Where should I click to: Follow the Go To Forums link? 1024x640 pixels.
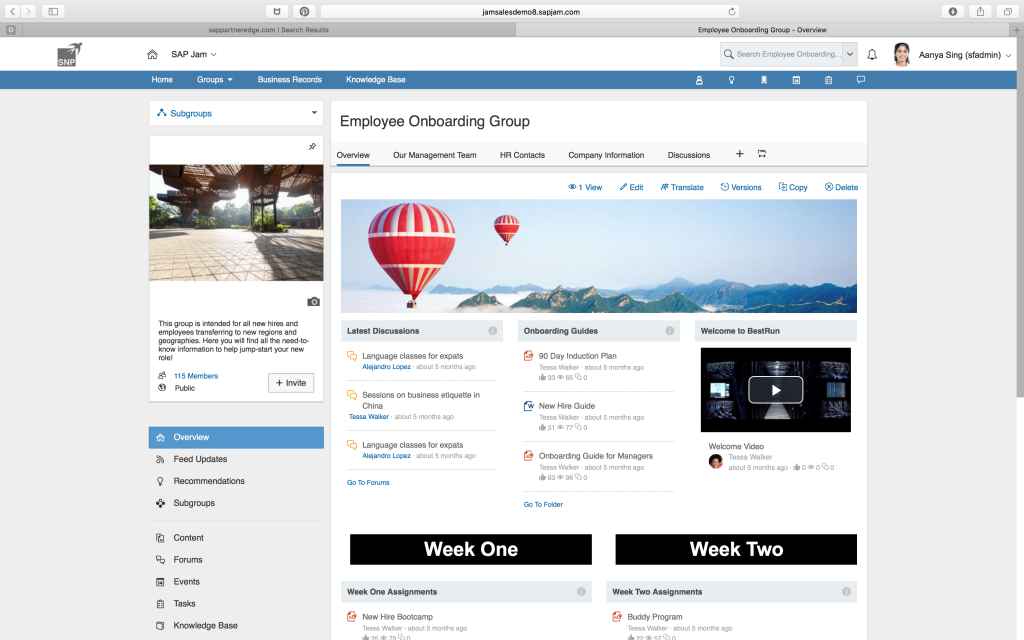point(368,483)
